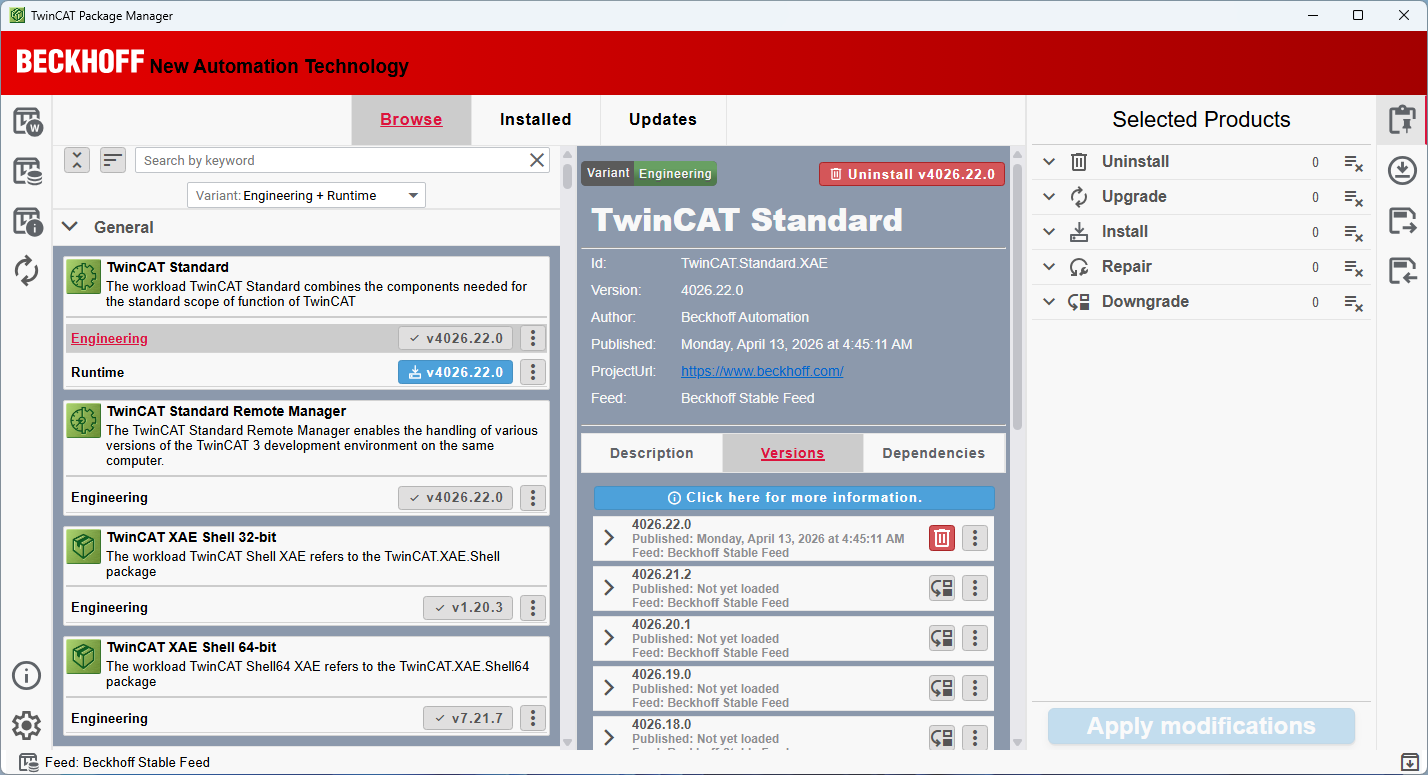1428x775 pixels.
Task: Open the beckhoff.com project URL link
Action: 762,371
